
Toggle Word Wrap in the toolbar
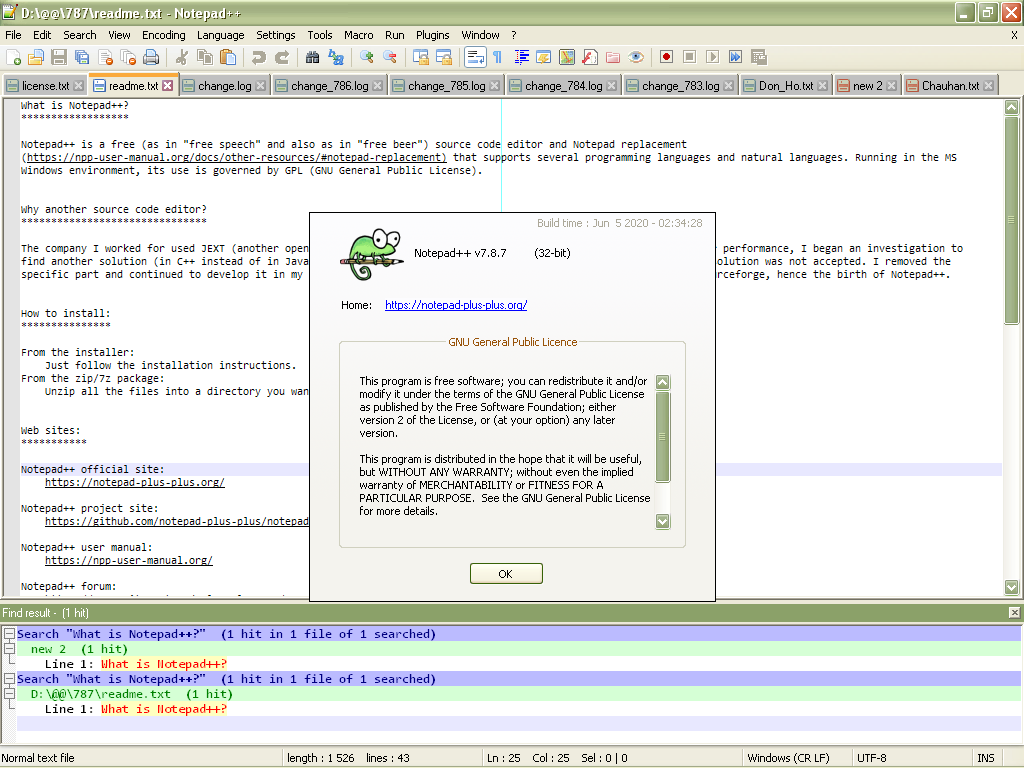coord(475,57)
